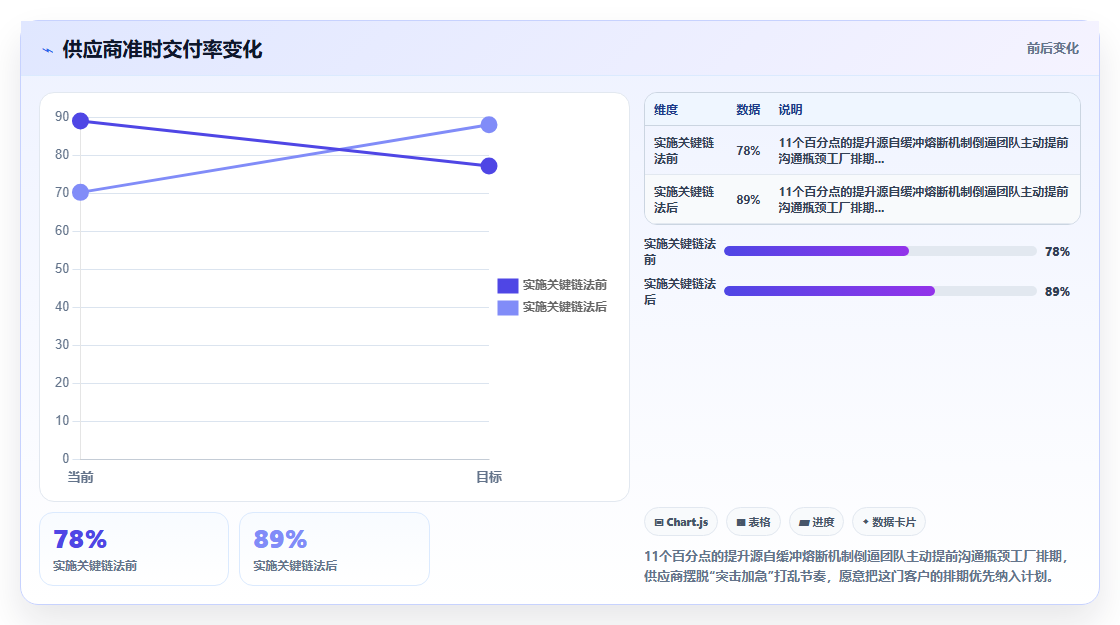Click the 数据 column header
This screenshot has width=1120, height=625.
[748, 110]
